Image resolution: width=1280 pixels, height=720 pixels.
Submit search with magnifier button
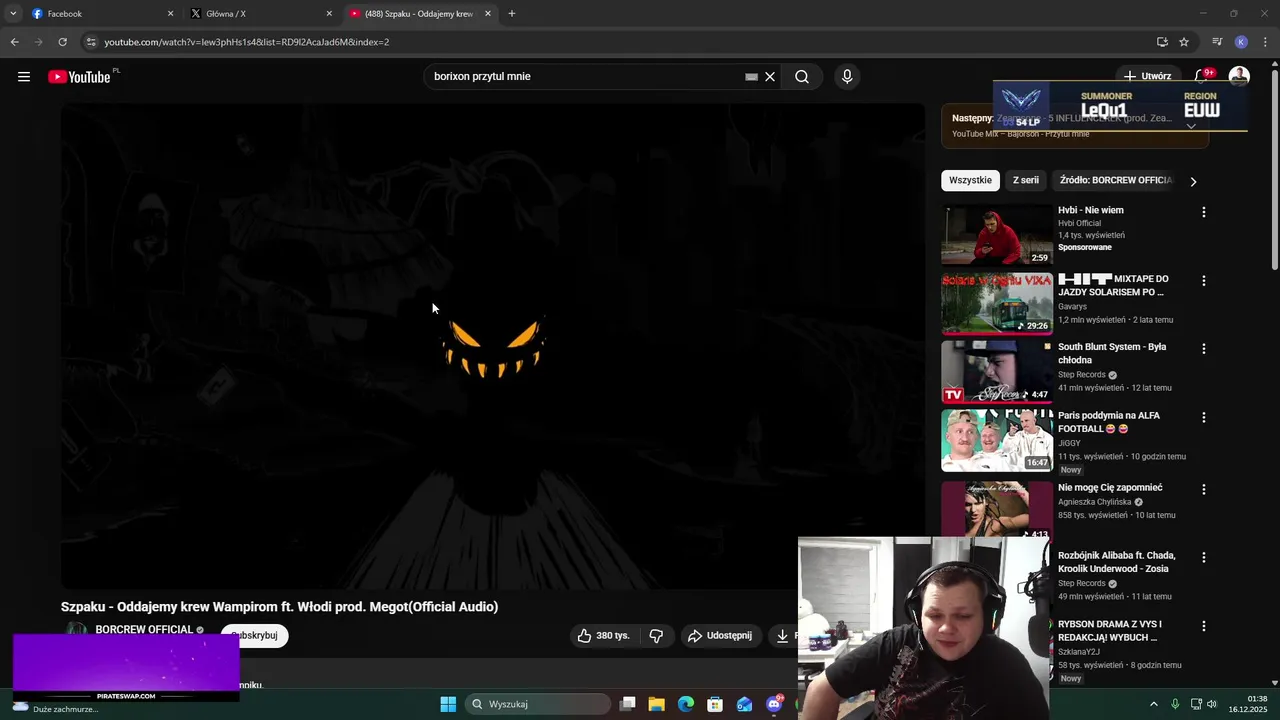pos(802,77)
